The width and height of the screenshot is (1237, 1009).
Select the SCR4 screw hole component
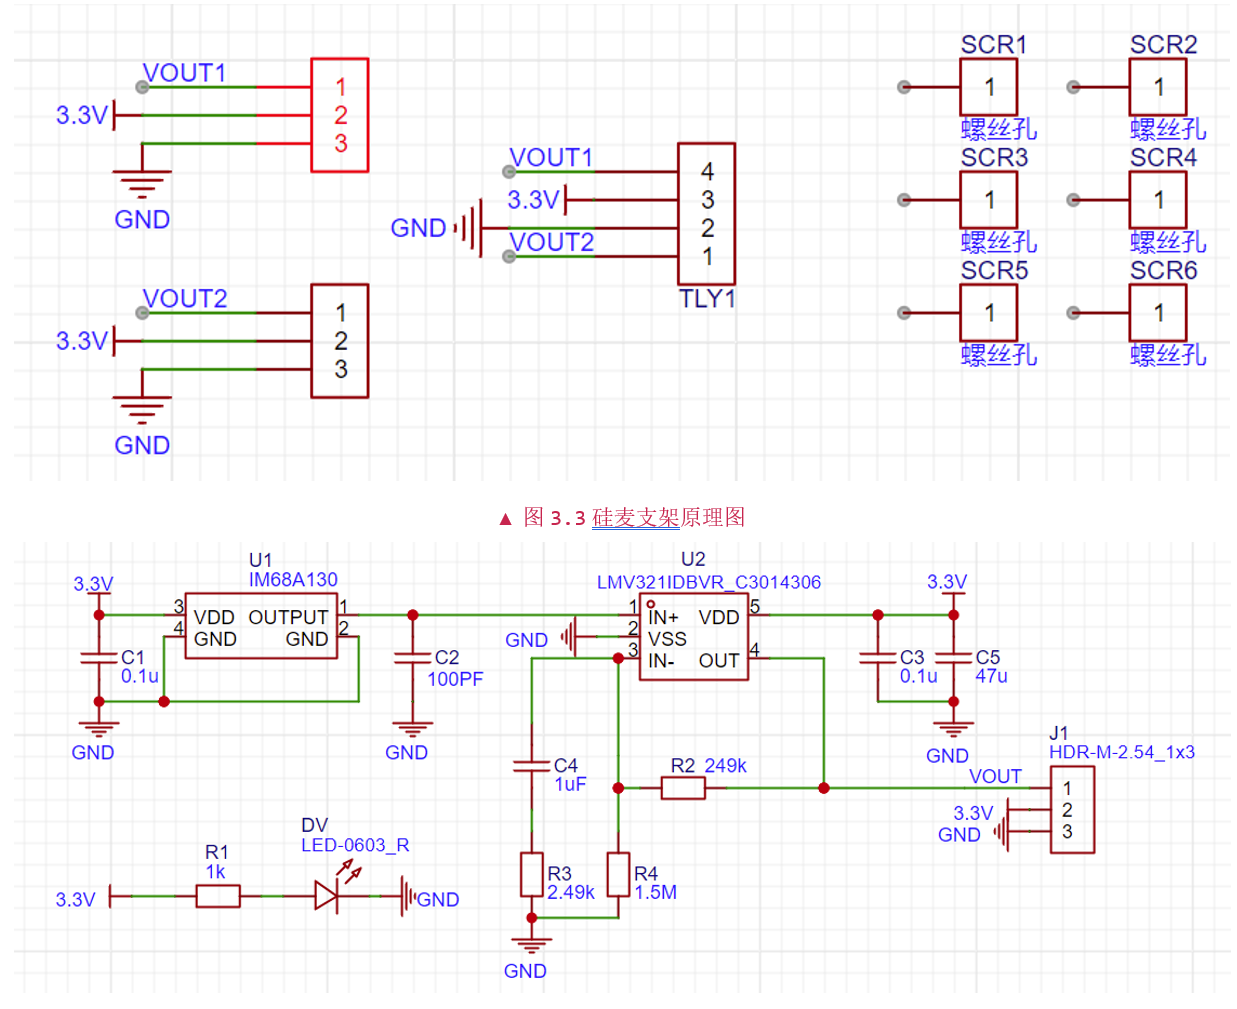(x=1157, y=200)
